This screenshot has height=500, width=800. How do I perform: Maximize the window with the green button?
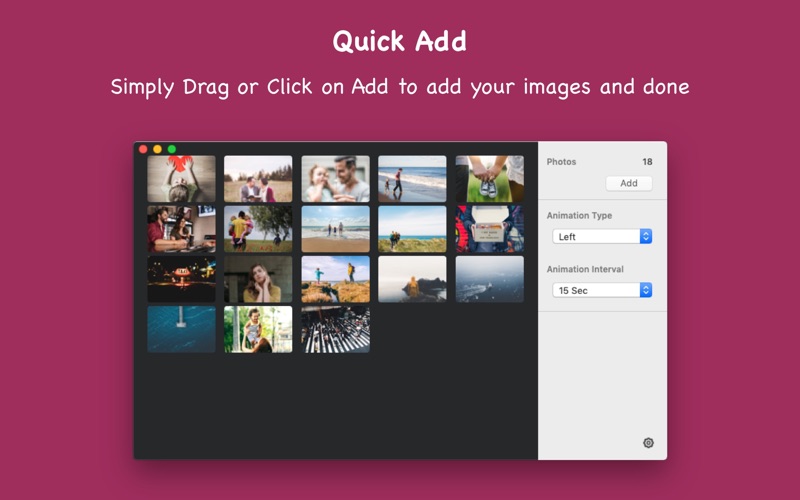tap(172, 149)
